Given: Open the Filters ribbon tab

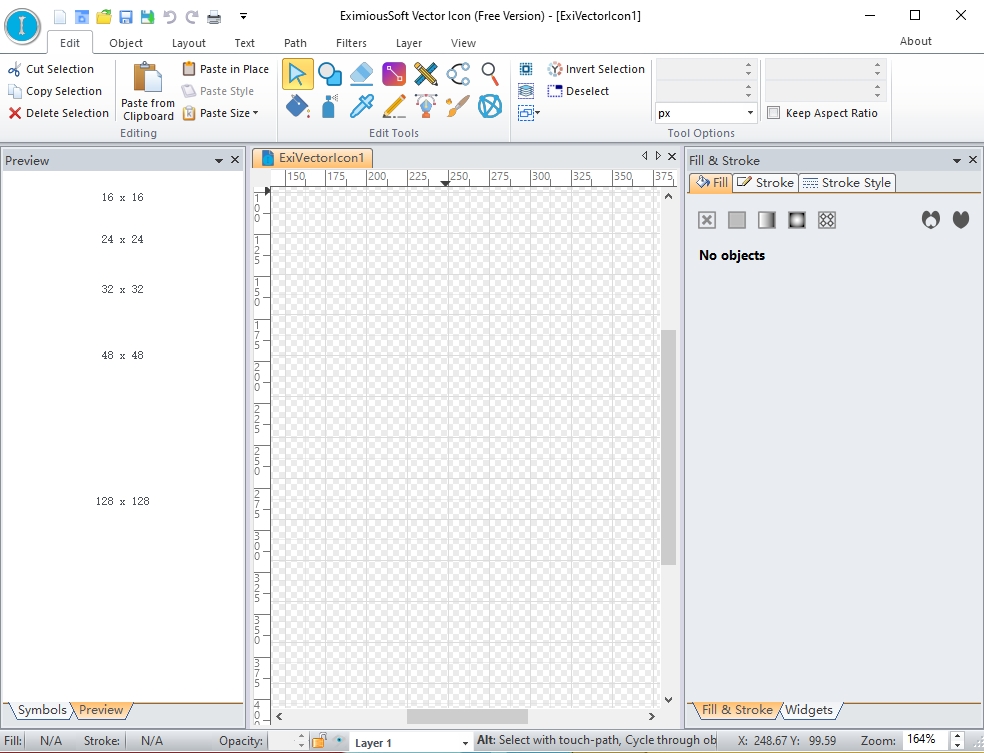Looking at the screenshot, I should tap(351, 43).
